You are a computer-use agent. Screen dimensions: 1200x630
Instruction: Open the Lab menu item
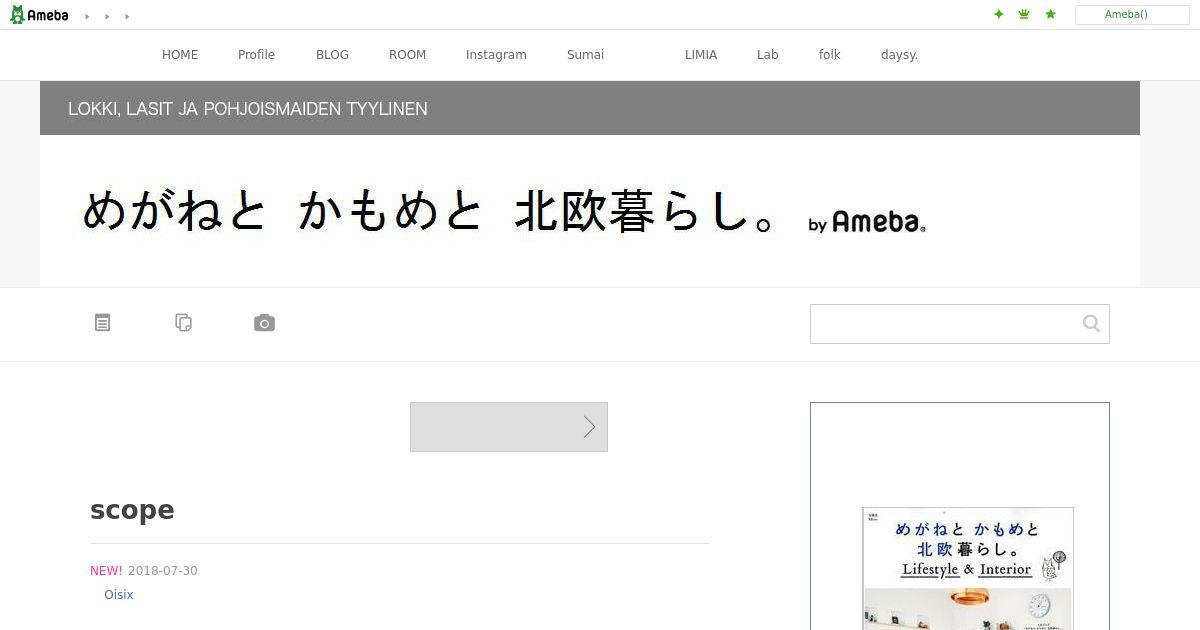(767, 55)
